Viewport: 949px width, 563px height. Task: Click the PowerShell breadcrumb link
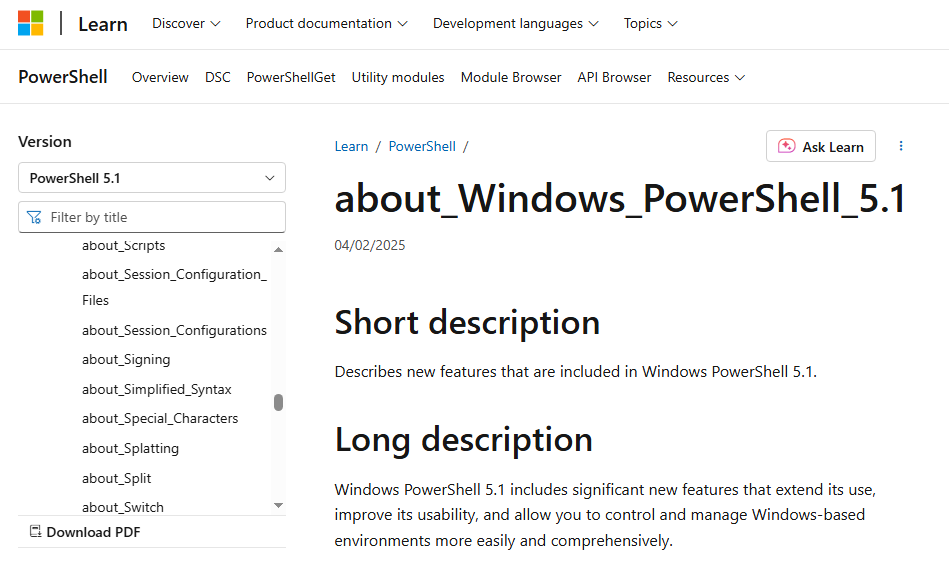tap(422, 147)
